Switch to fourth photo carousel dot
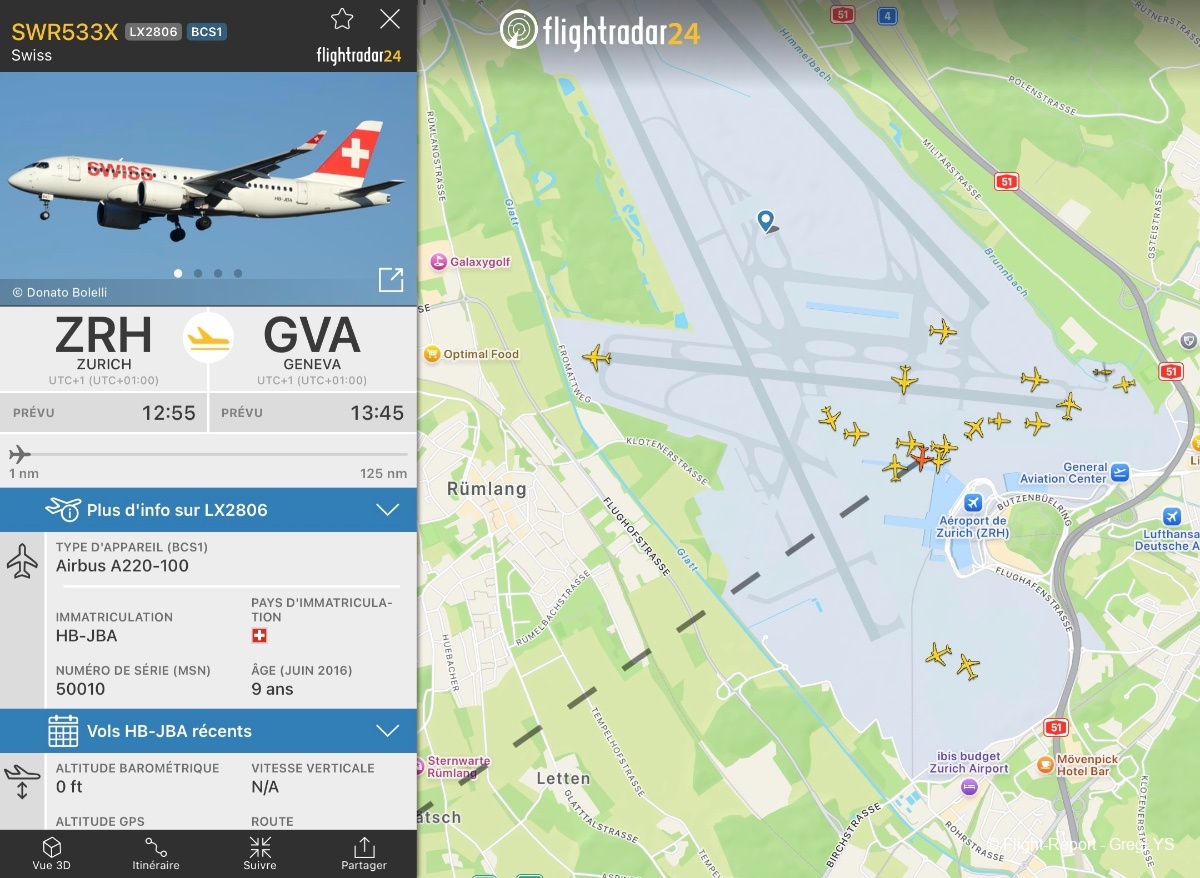This screenshot has width=1200, height=878. coord(238,273)
